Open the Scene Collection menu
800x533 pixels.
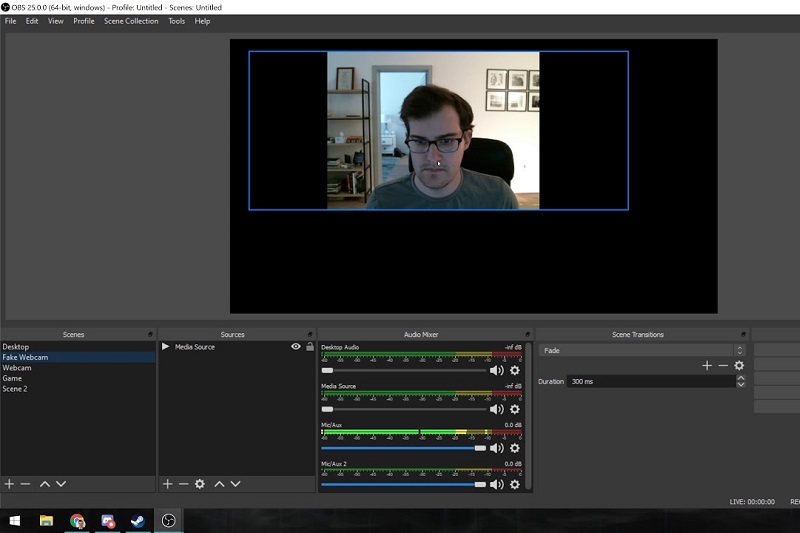tap(131, 21)
